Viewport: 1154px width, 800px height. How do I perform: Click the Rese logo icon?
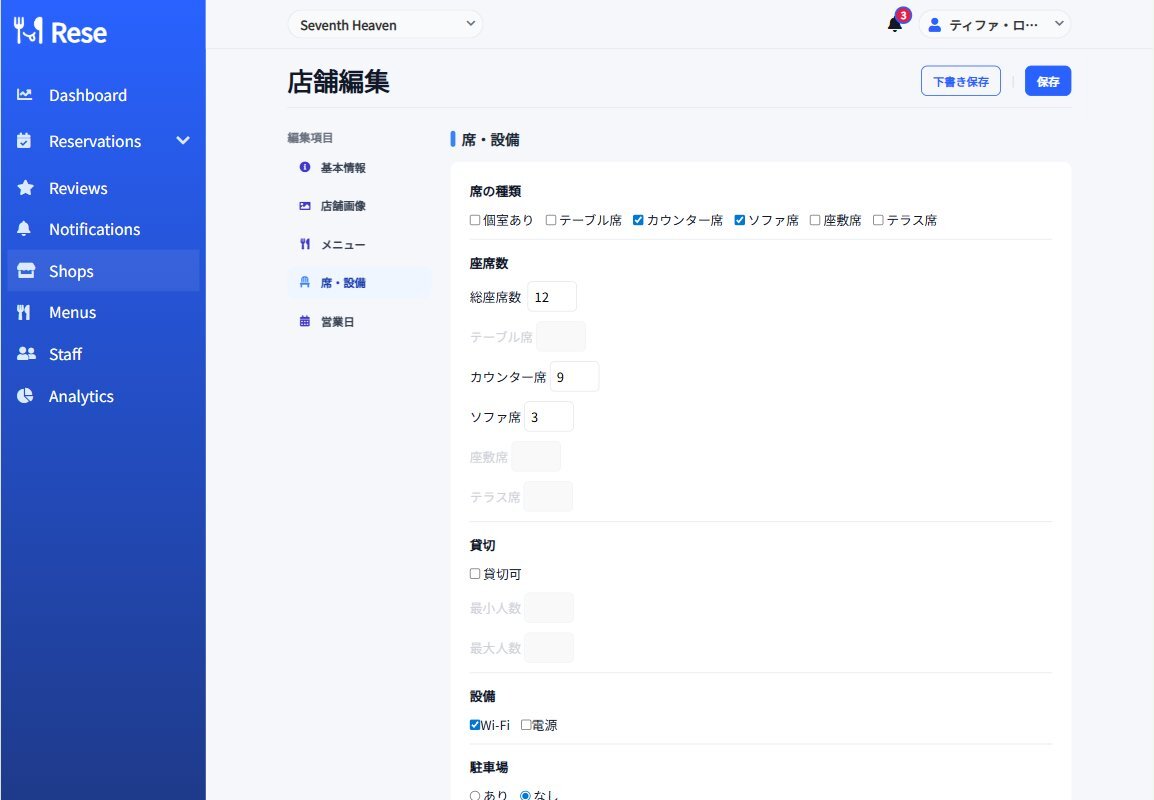[x=29, y=31]
